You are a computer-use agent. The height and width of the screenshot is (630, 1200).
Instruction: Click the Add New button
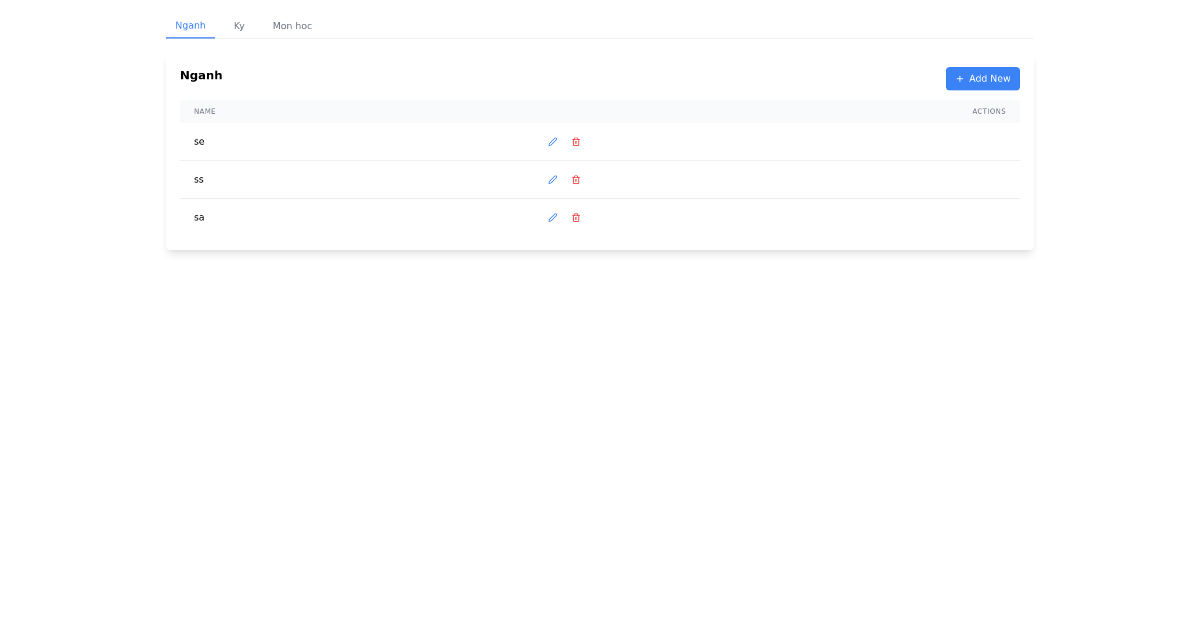[x=983, y=78]
